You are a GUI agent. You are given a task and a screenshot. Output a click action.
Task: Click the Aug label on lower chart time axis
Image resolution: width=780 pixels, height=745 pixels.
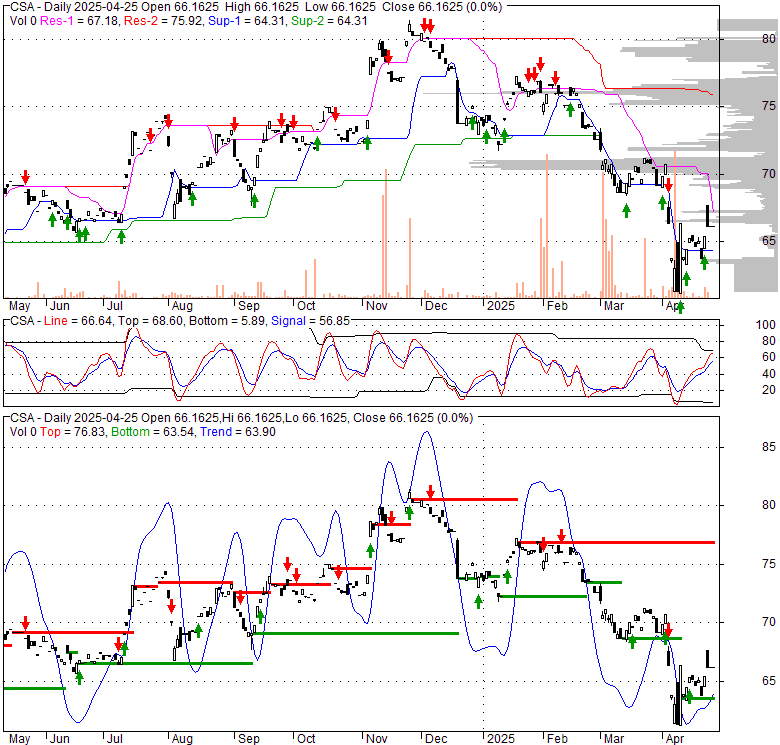(182, 739)
